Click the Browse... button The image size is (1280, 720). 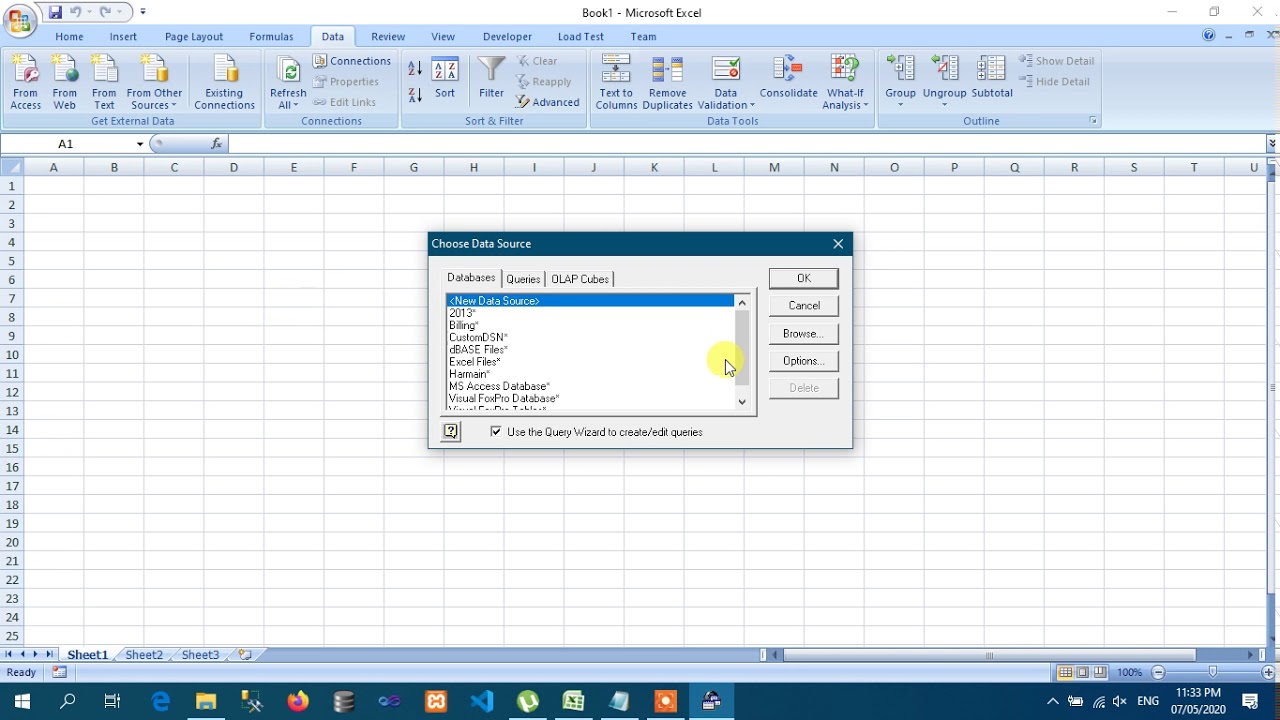[x=804, y=333]
